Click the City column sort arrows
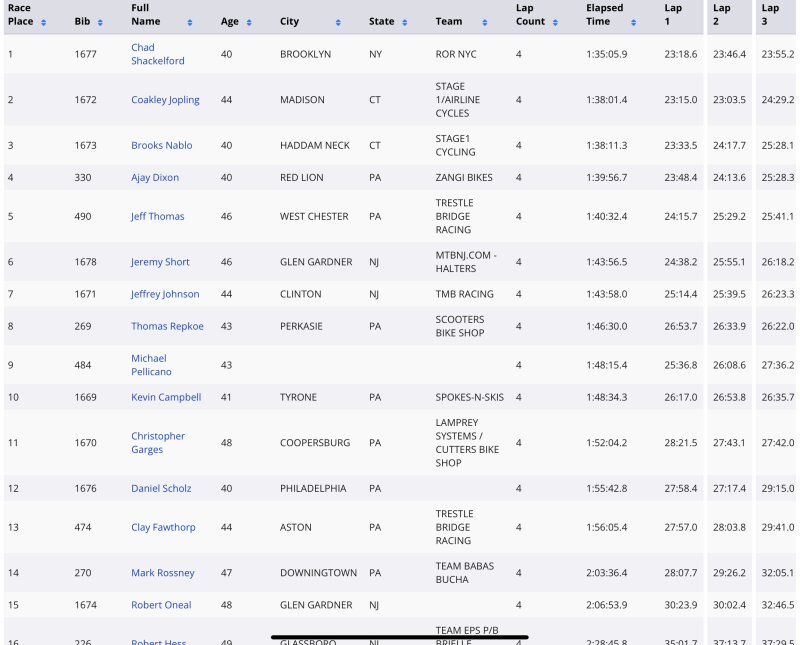The height and width of the screenshot is (645, 800). (338, 22)
